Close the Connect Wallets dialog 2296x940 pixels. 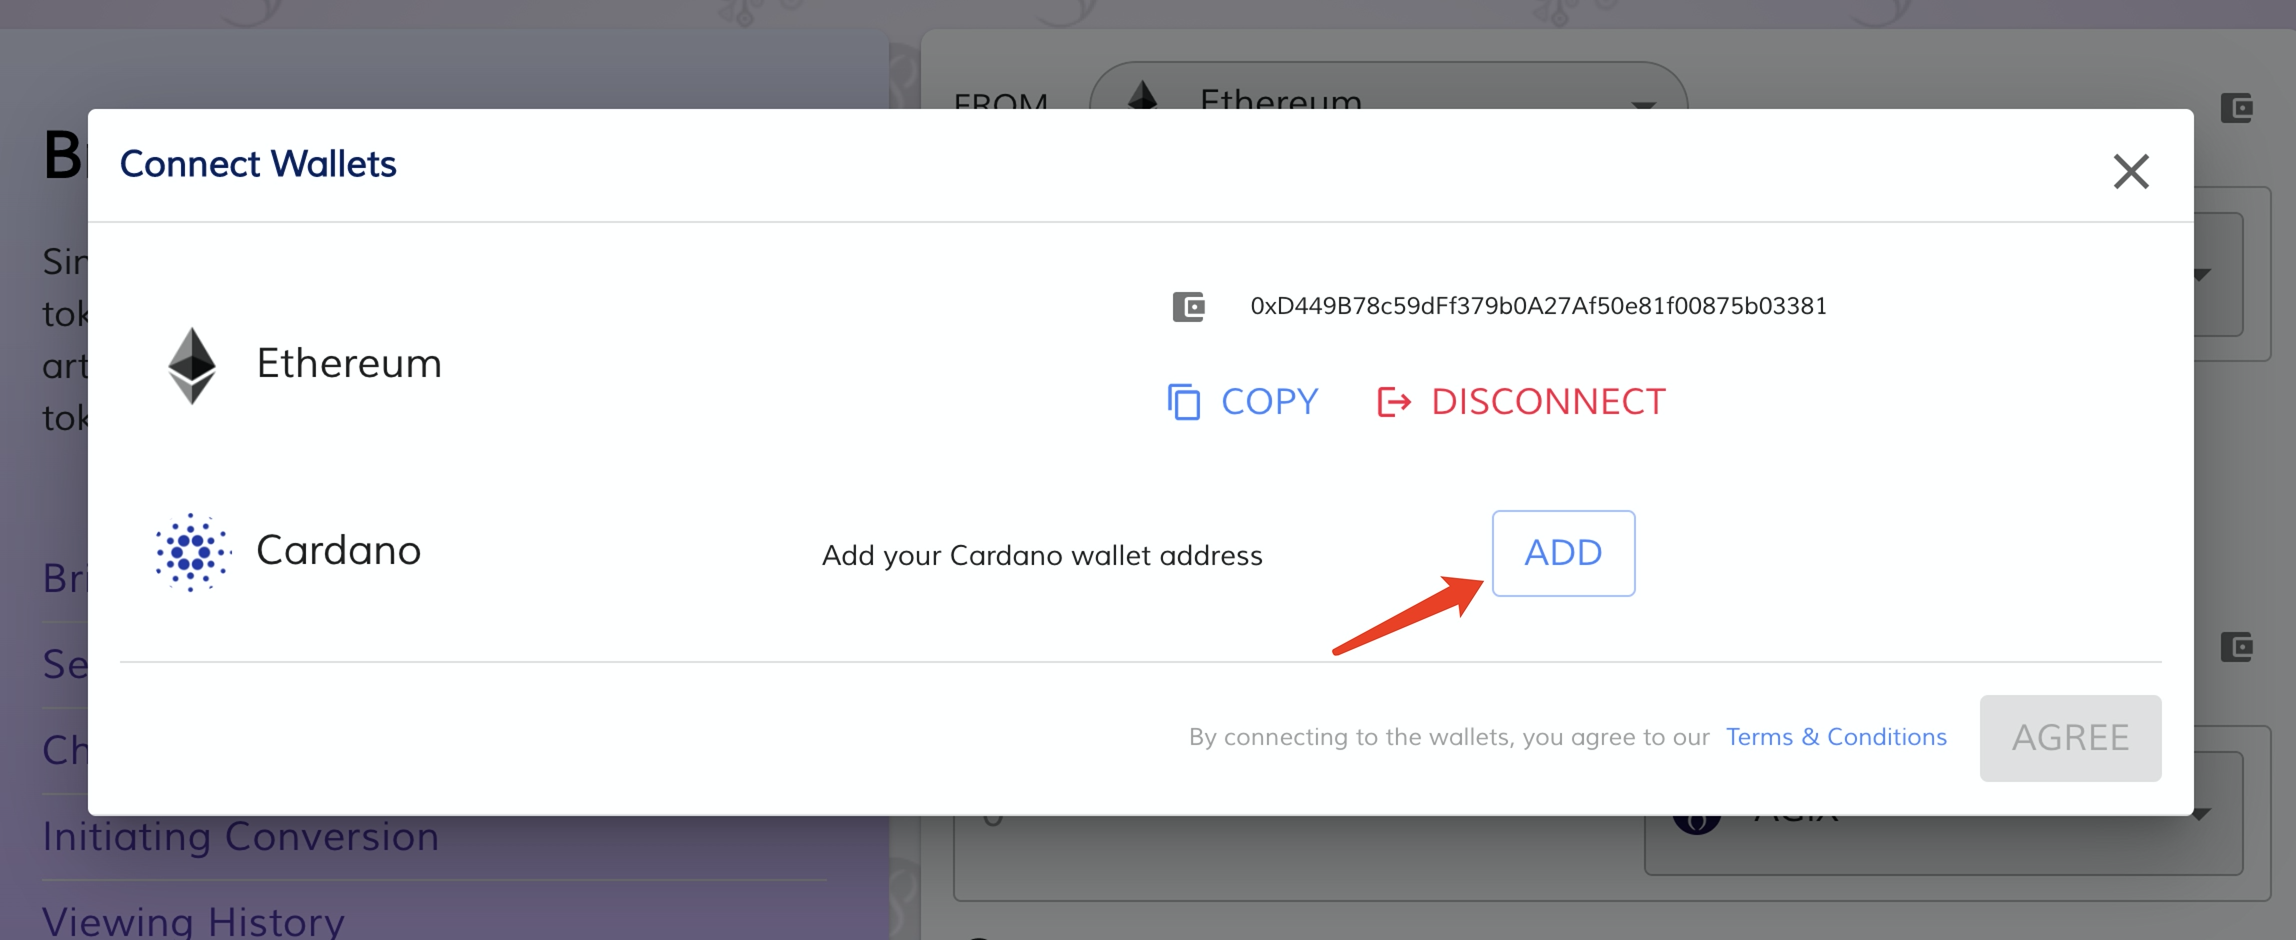(x=2130, y=171)
